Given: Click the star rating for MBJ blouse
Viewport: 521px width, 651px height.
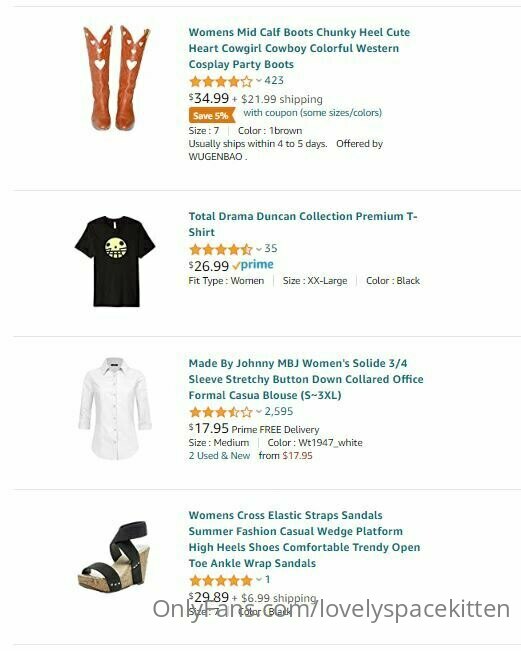Looking at the screenshot, I should point(221,412).
